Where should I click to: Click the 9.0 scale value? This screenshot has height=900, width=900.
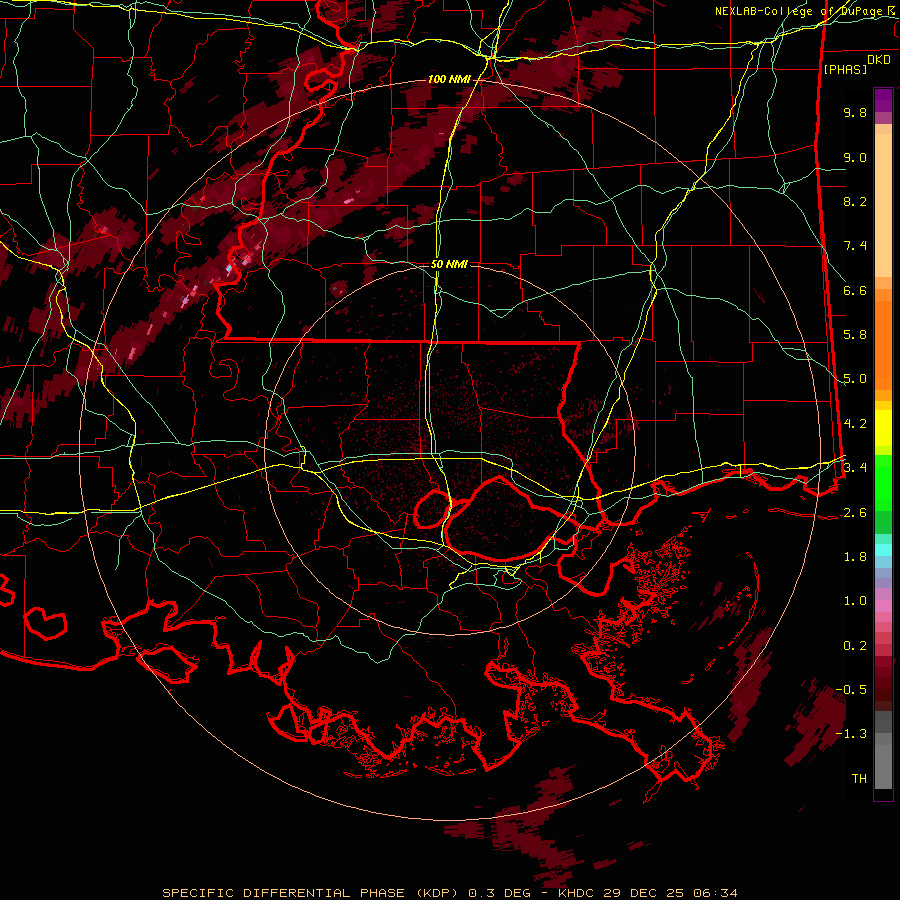pyautogui.click(x=855, y=157)
